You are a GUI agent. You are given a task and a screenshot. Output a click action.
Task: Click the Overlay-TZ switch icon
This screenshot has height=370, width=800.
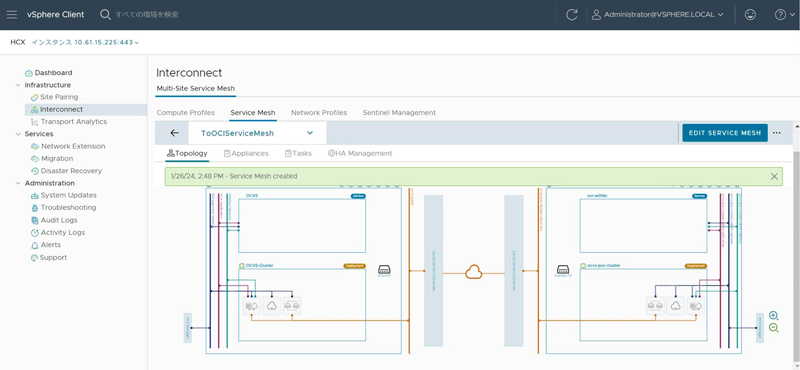tap(563, 270)
